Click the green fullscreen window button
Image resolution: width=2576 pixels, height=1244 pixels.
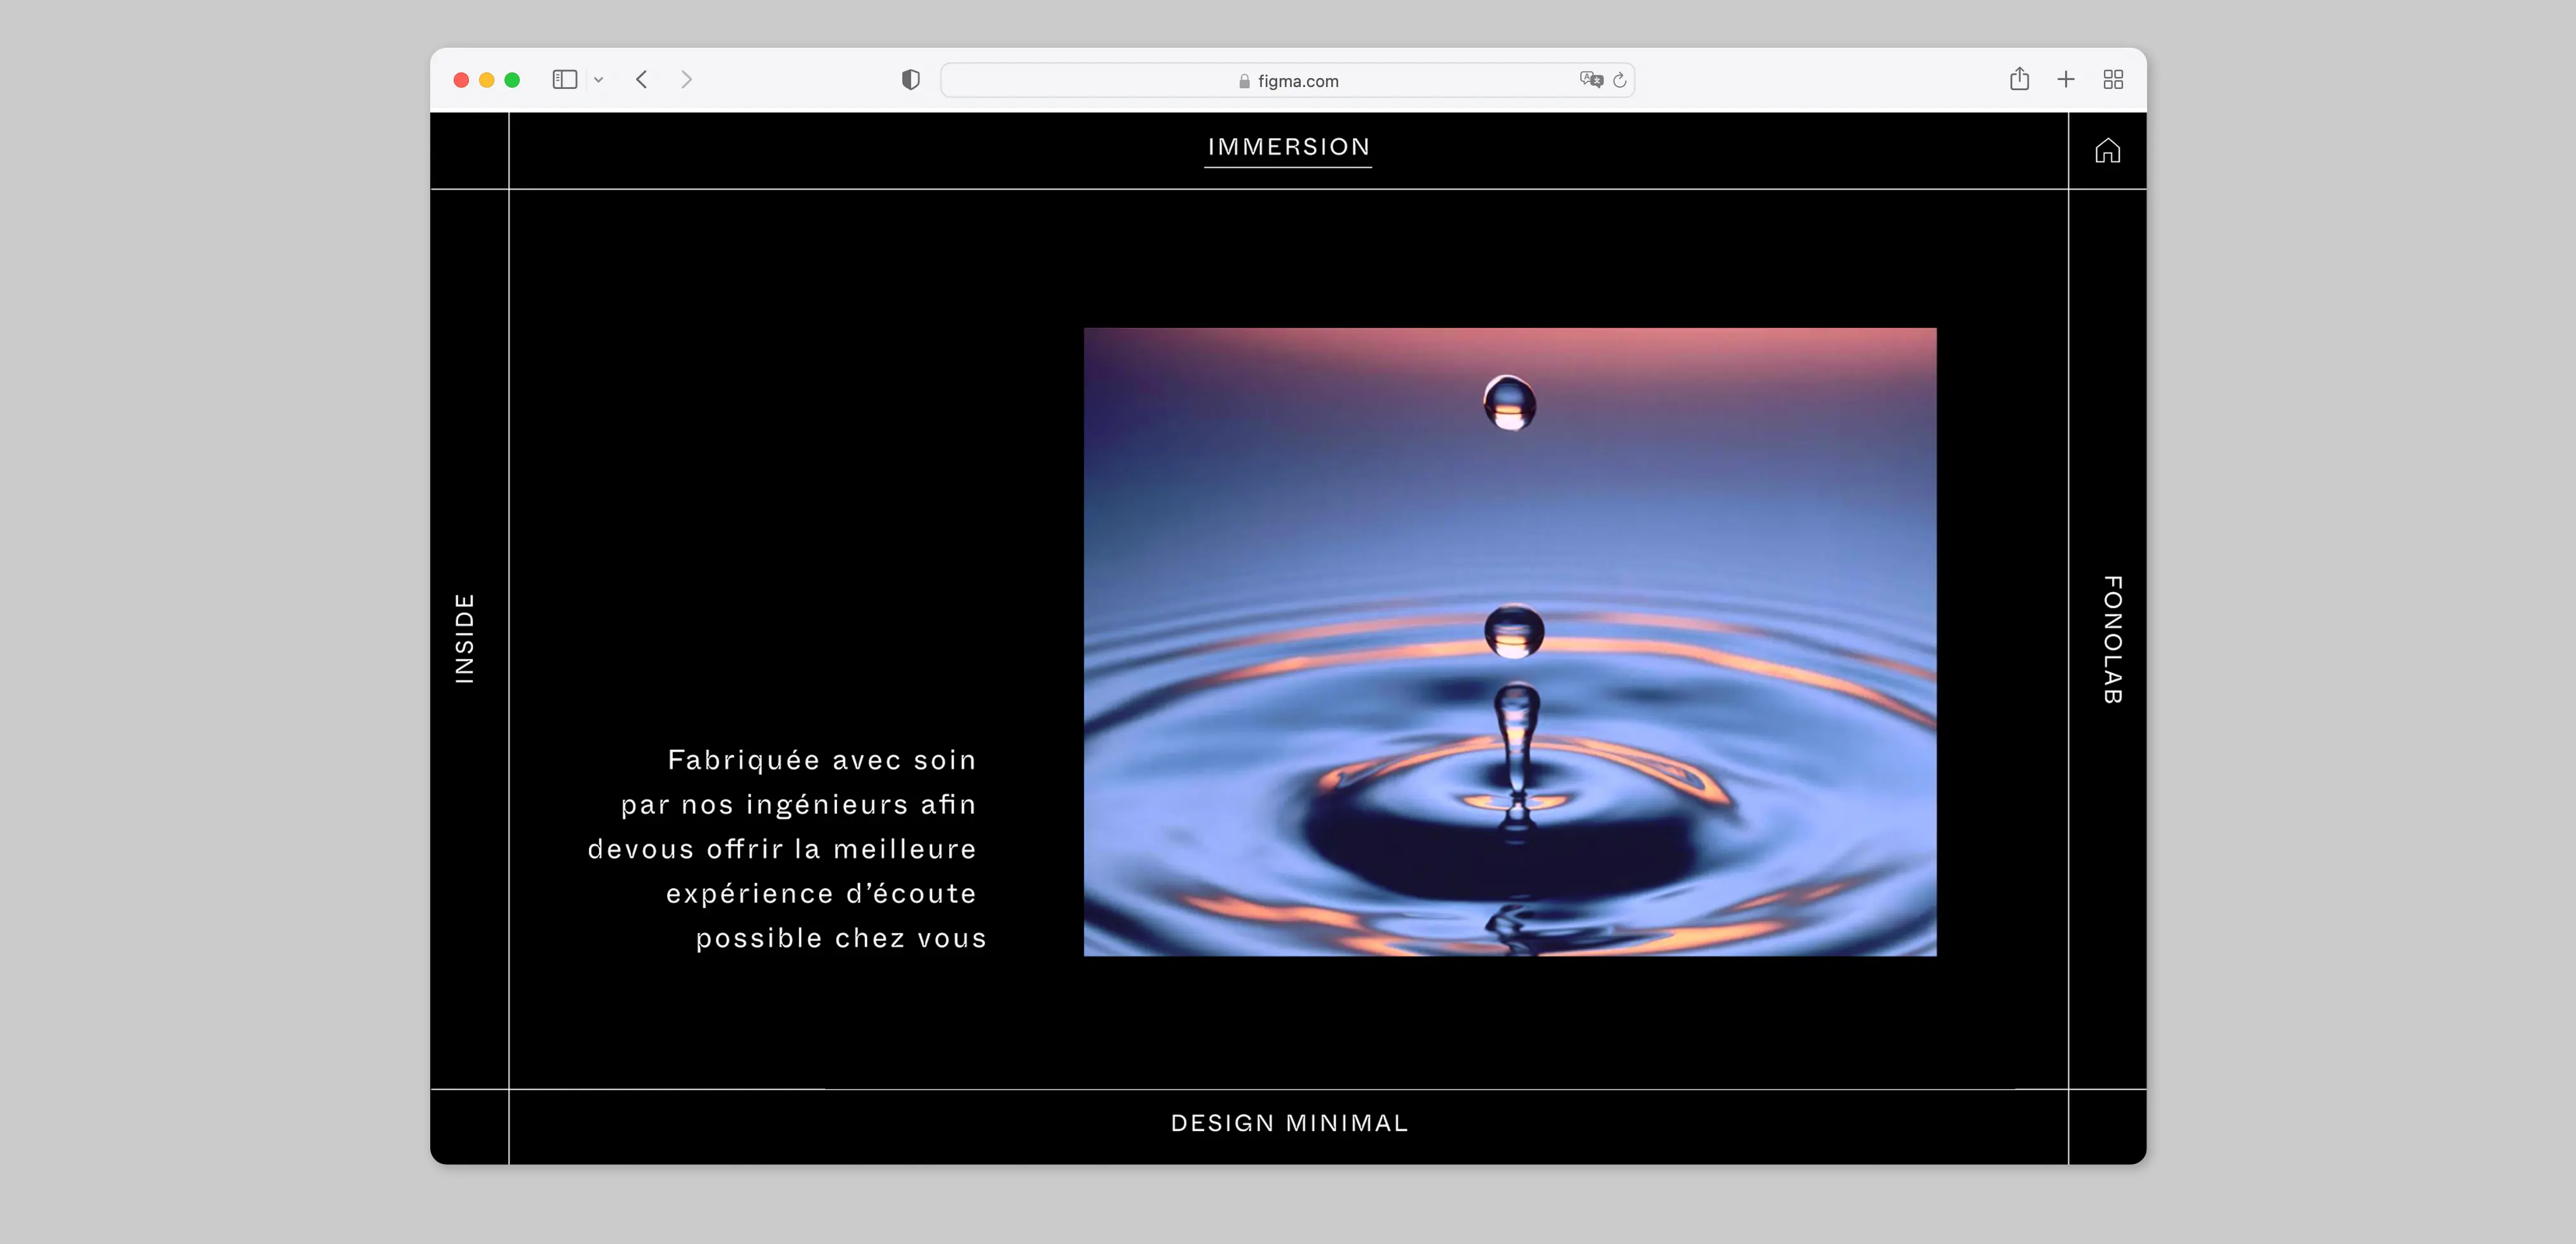pos(512,80)
